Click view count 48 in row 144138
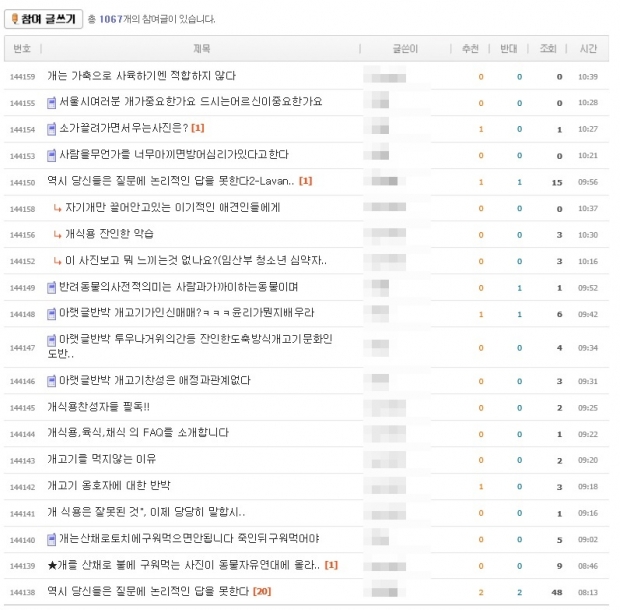The width and height of the screenshot is (620, 610). click(x=557, y=592)
